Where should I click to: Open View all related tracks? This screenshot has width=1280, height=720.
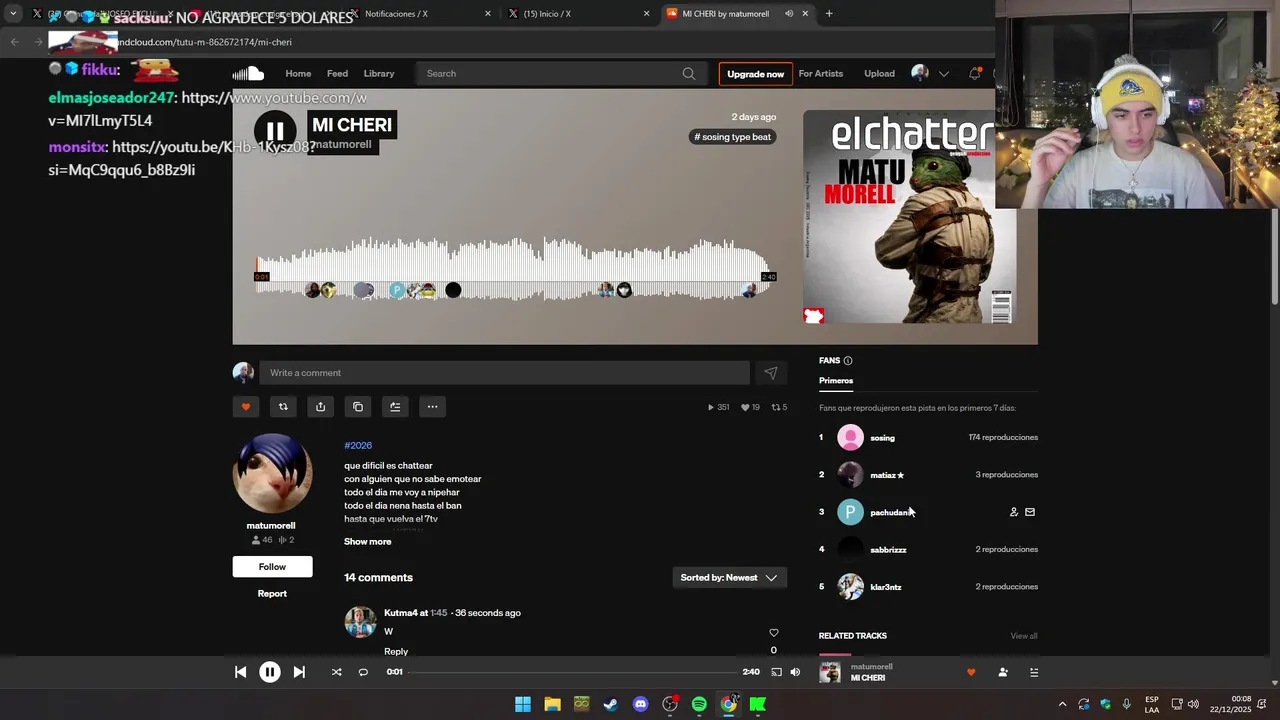pos(1024,636)
